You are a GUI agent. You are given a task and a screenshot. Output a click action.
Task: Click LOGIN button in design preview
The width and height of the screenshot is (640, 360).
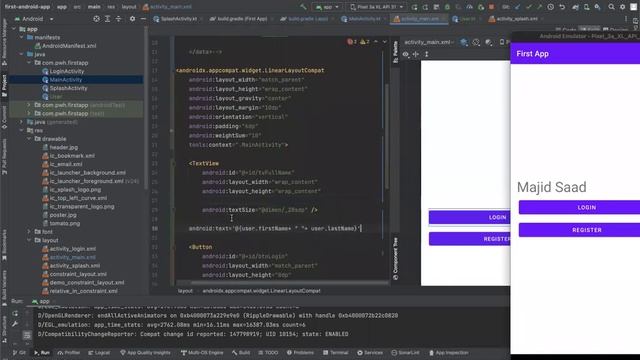[x=469, y=217]
